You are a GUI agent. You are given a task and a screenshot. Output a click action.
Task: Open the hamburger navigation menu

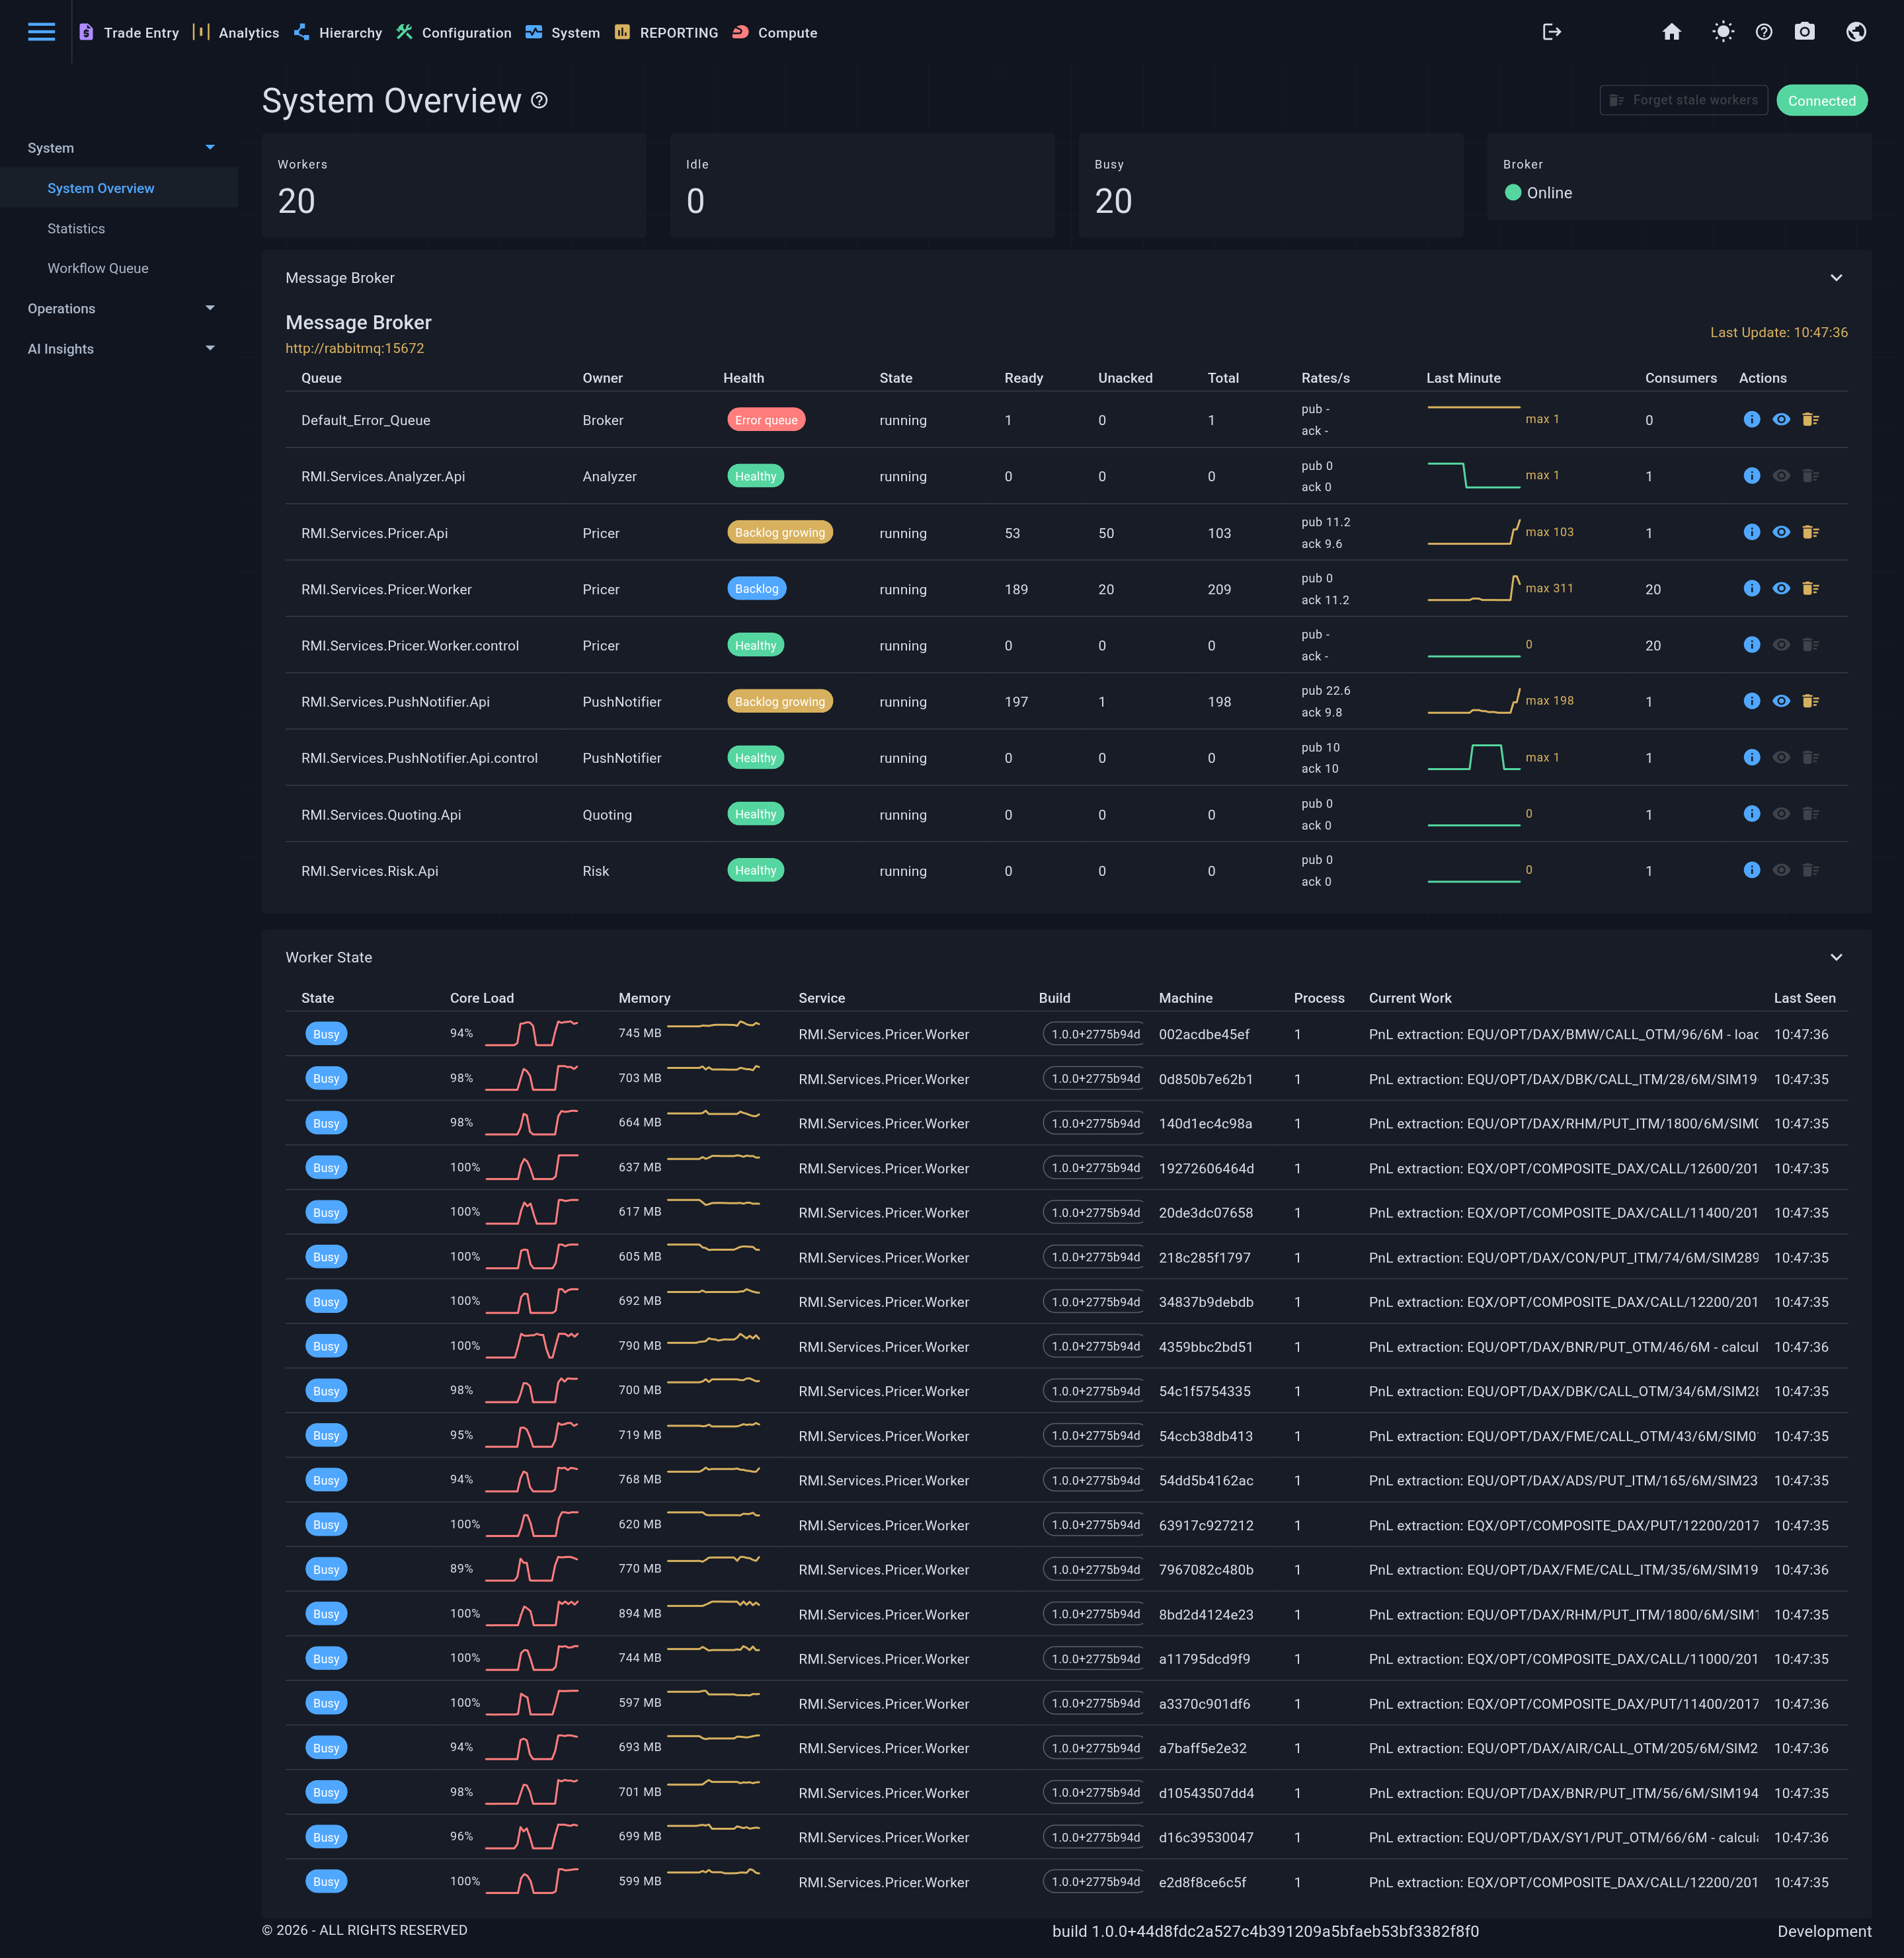[41, 32]
